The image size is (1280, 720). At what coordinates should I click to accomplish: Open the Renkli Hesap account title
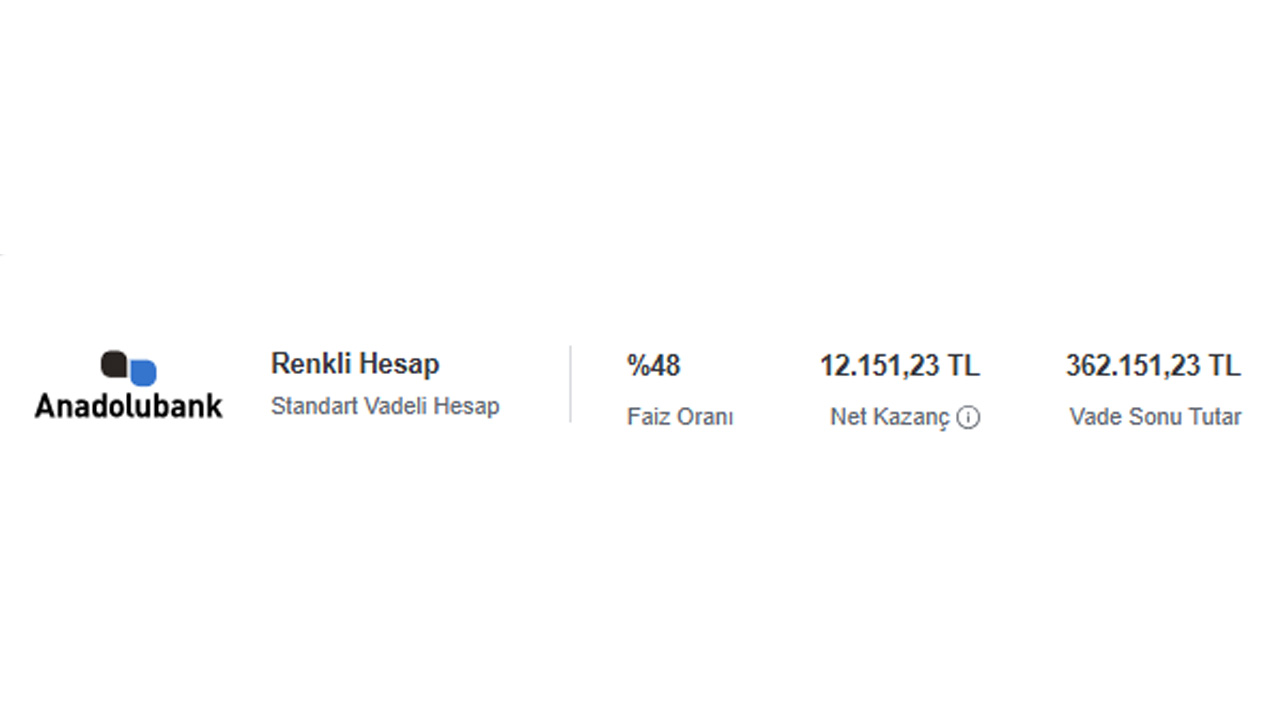pos(355,364)
